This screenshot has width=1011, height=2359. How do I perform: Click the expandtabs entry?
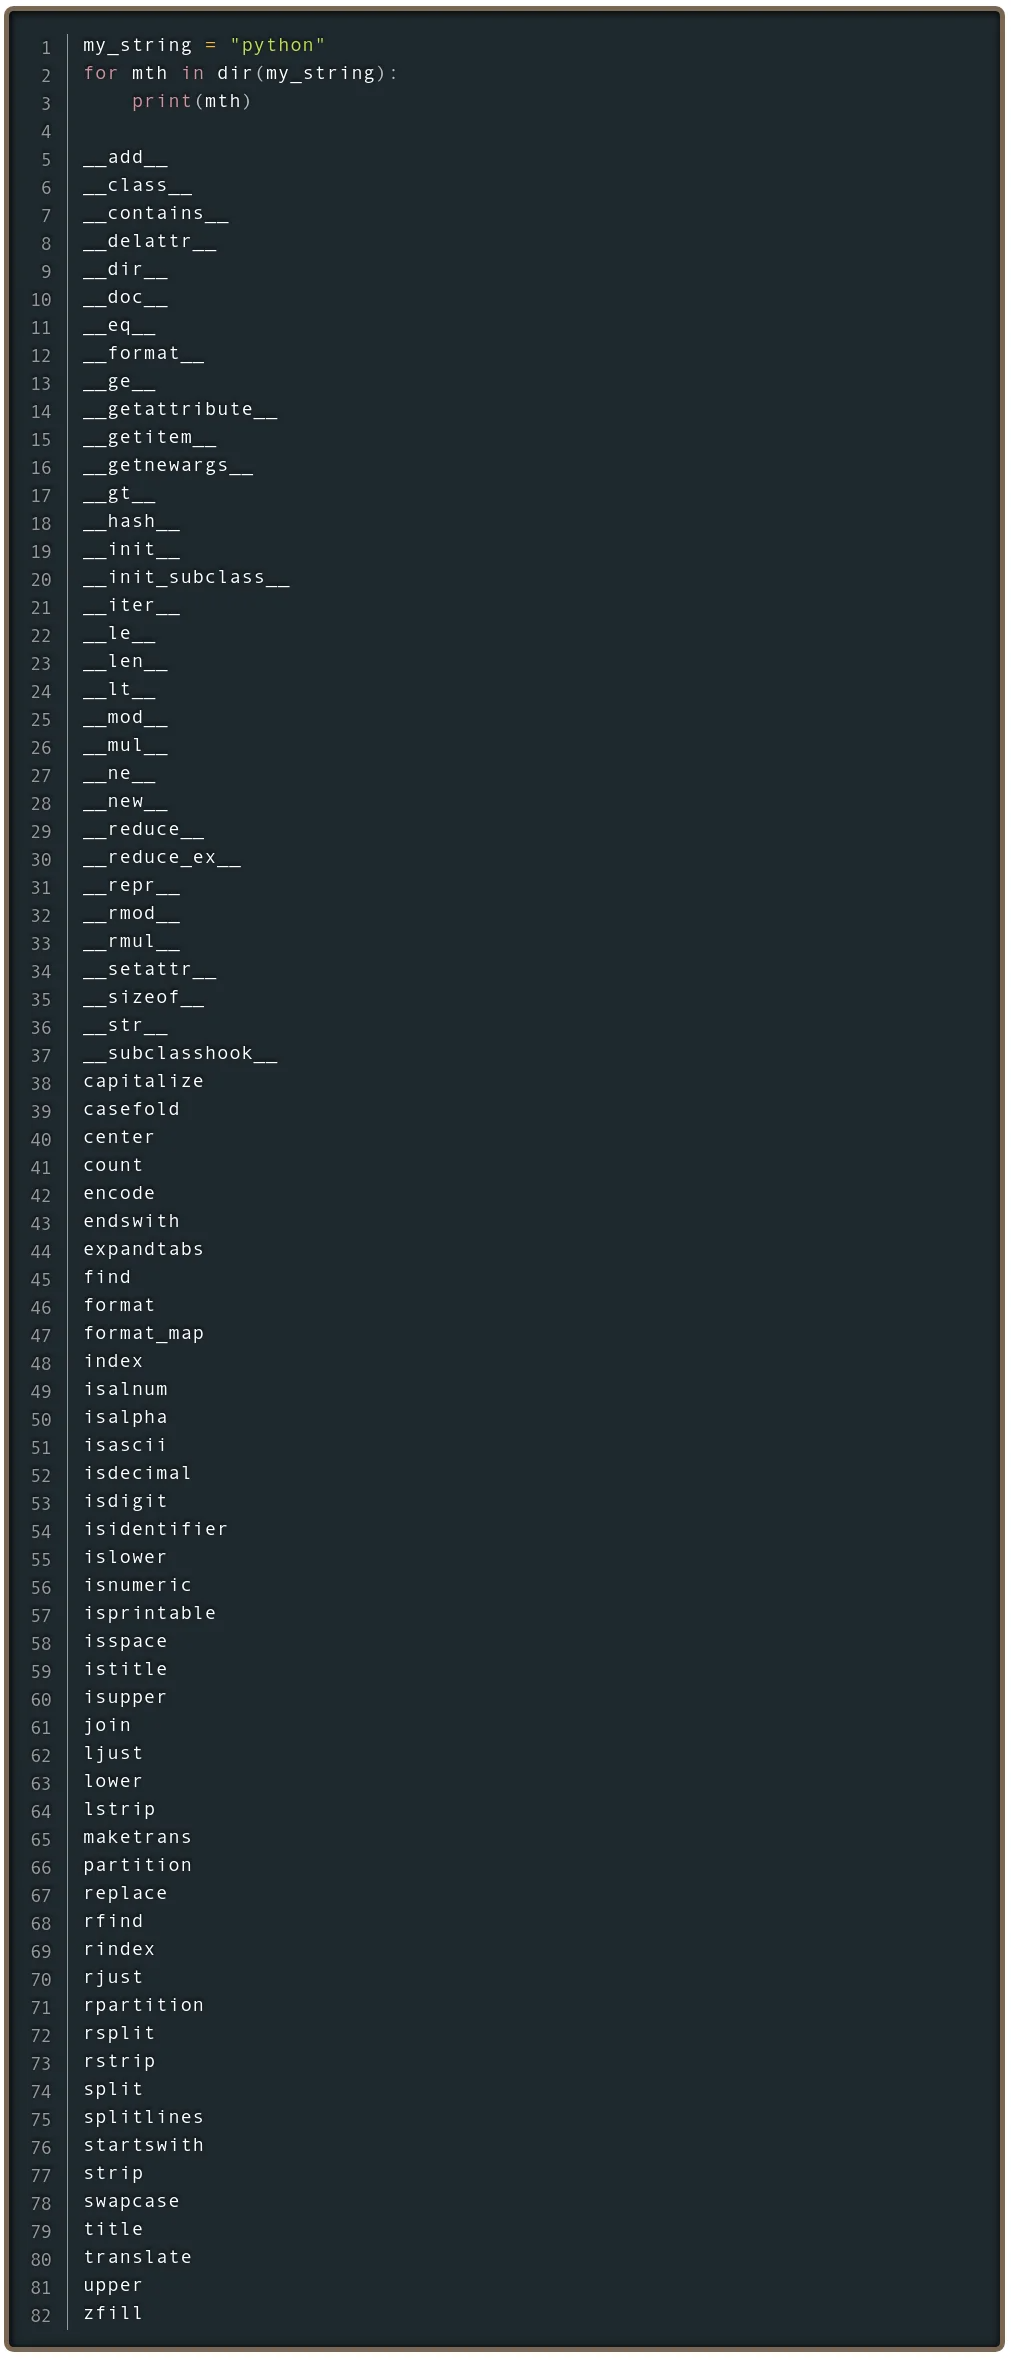(143, 1249)
